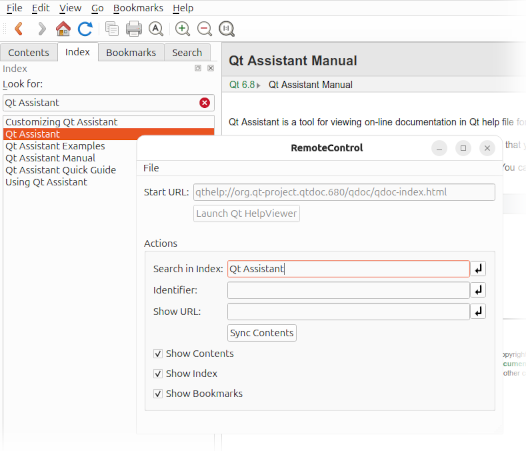
Task: Open the Bookmarks menu in menu bar
Action: [138, 8]
